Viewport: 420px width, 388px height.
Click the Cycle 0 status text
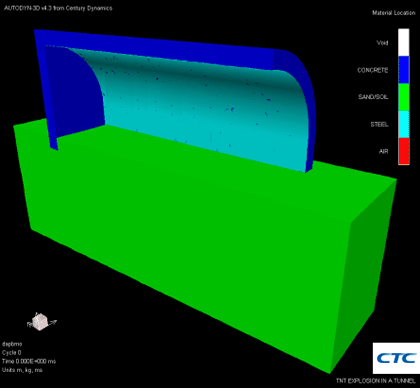(12, 353)
